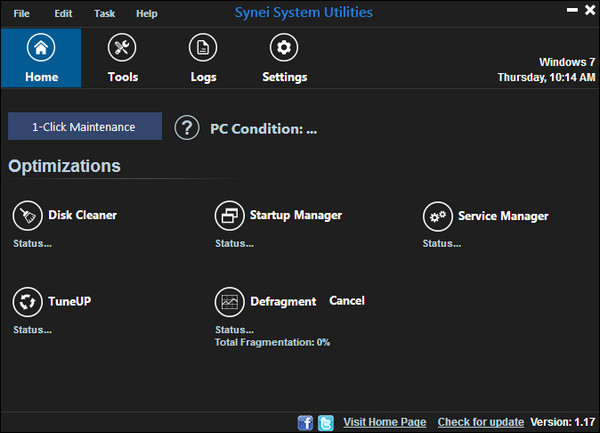Launch TuneUP via its circular arrows icon

pyautogui.click(x=26, y=301)
